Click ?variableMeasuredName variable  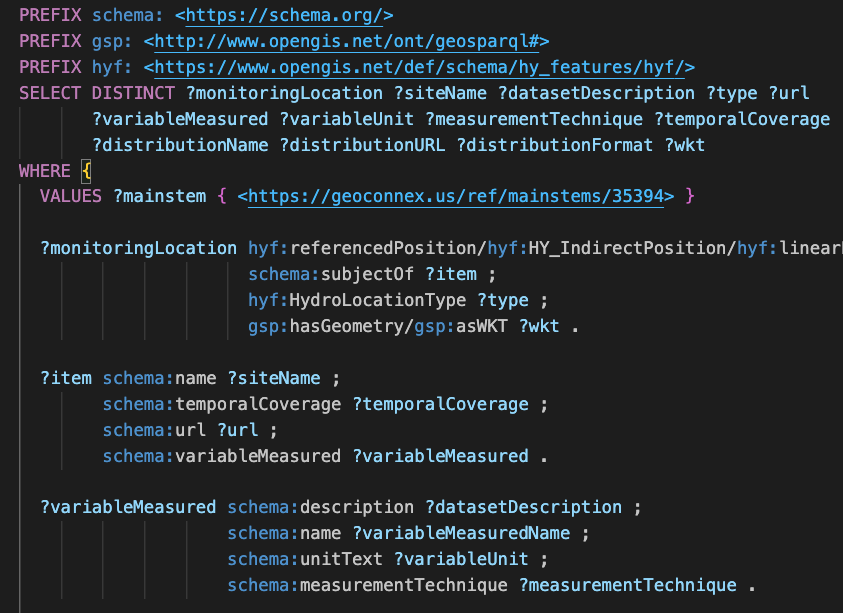[x=461, y=533]
